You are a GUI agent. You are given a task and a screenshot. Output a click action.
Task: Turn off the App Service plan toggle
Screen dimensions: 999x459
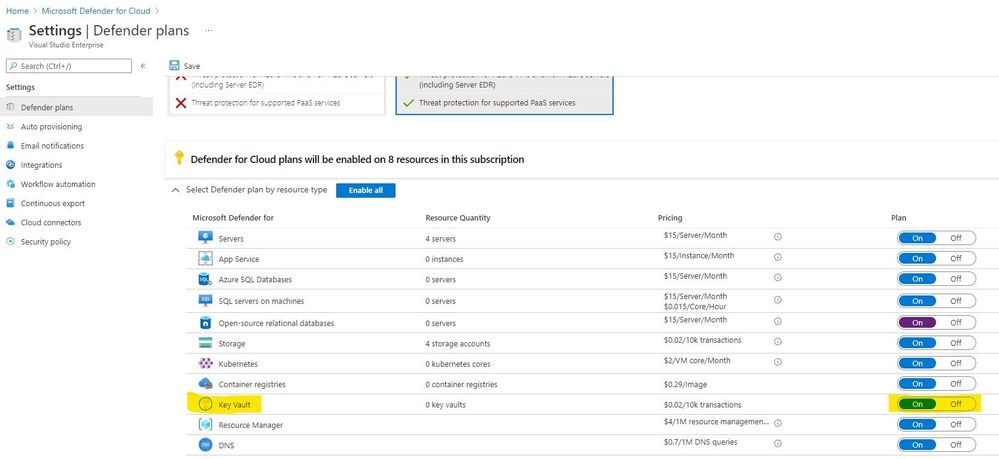tap(956, 259)
